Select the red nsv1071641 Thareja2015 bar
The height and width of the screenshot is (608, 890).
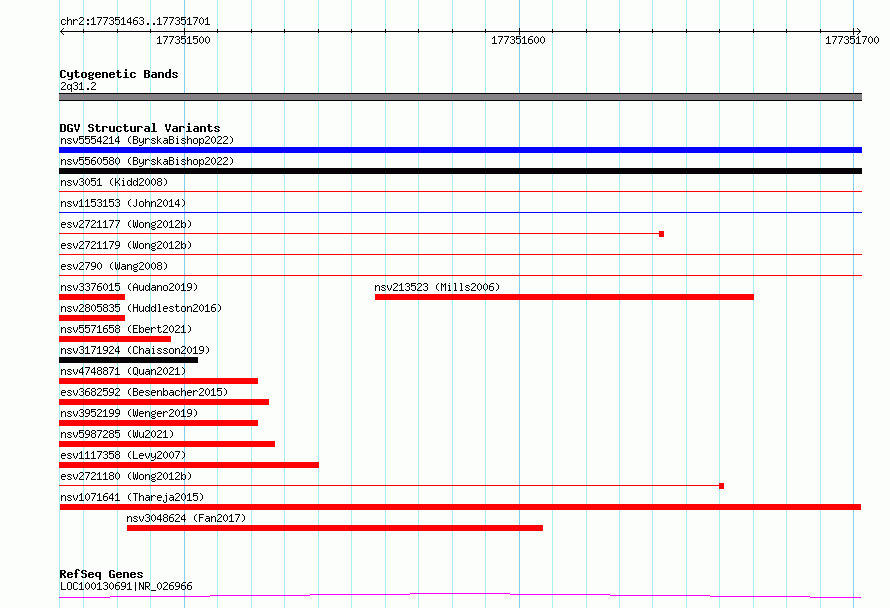(x=460, y=507)
